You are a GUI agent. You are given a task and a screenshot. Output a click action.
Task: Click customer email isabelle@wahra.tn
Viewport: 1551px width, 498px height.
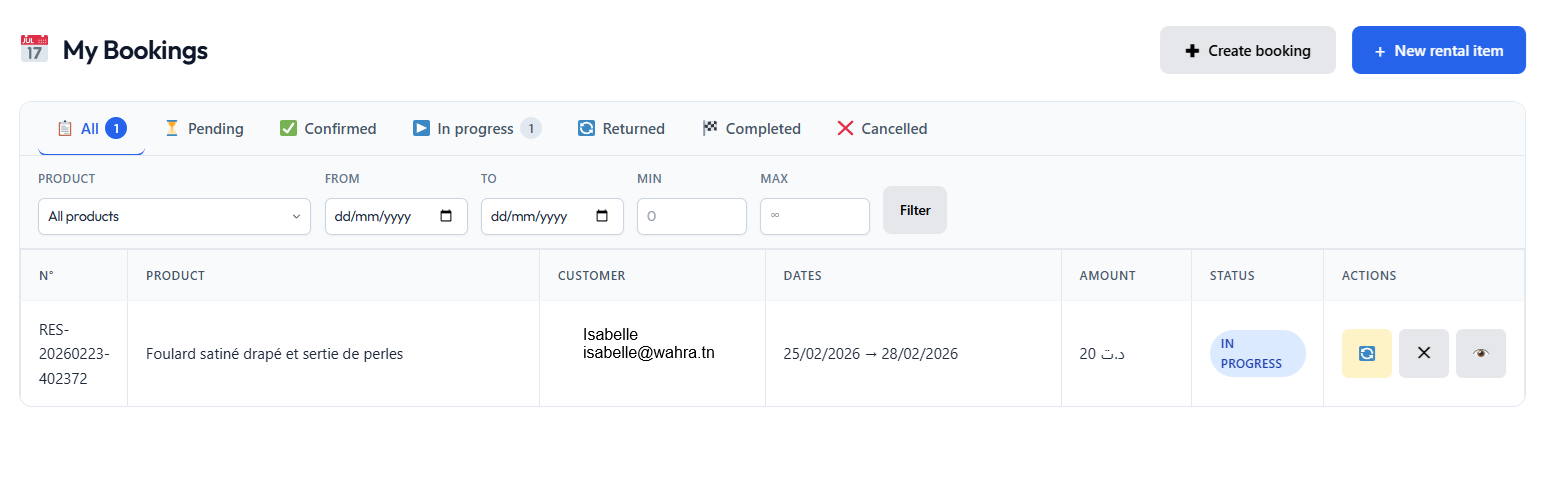pyautogui.click(x=649, y=352)
